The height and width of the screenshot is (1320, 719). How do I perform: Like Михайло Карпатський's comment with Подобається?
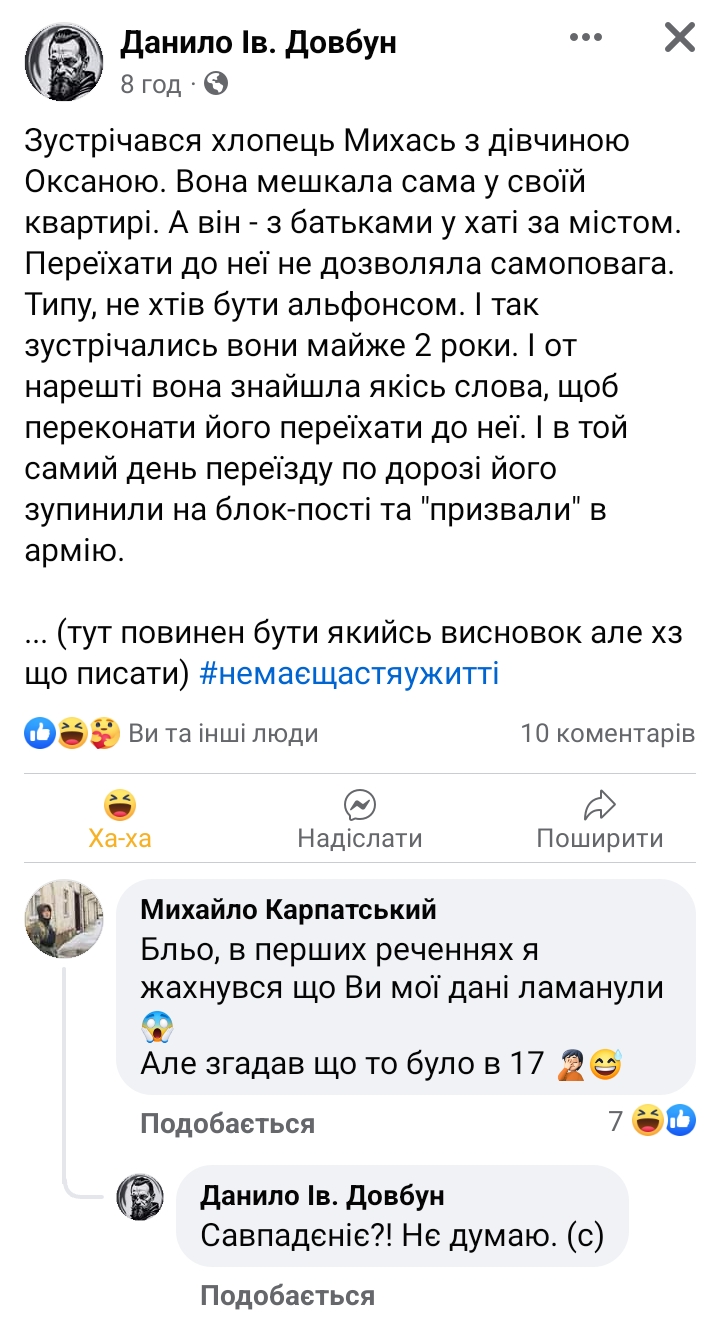point(227,1123)
